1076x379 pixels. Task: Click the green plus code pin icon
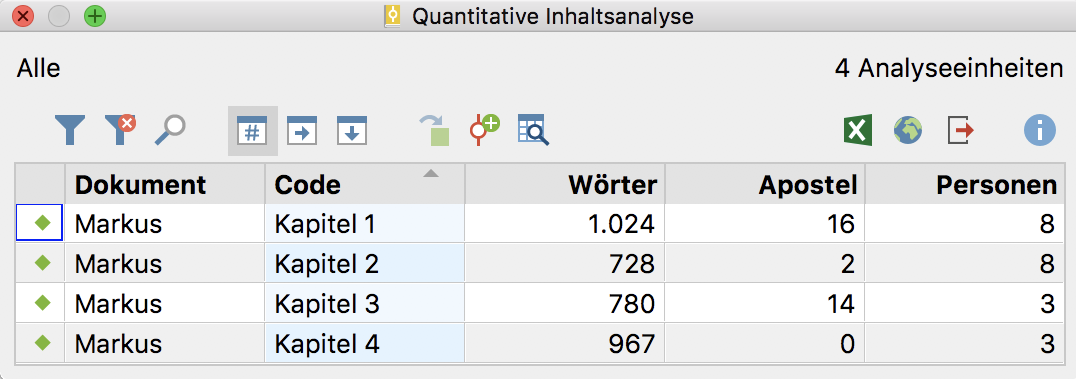click(484, 130)
